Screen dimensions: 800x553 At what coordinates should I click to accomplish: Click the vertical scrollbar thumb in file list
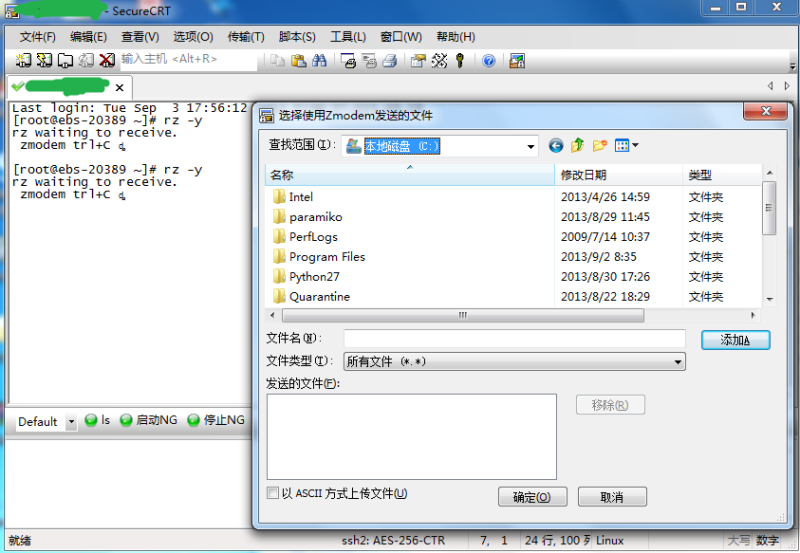(769, 207)
